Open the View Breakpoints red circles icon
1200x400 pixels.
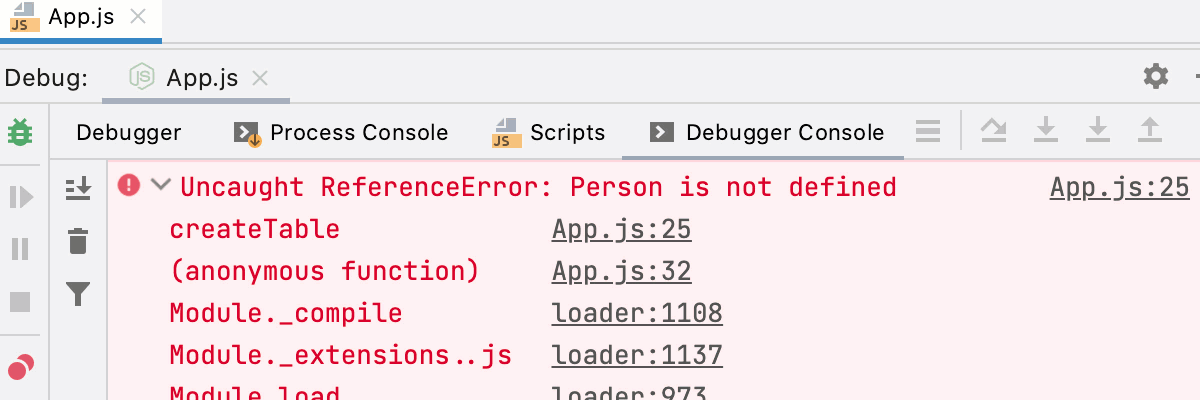point(21,368)
